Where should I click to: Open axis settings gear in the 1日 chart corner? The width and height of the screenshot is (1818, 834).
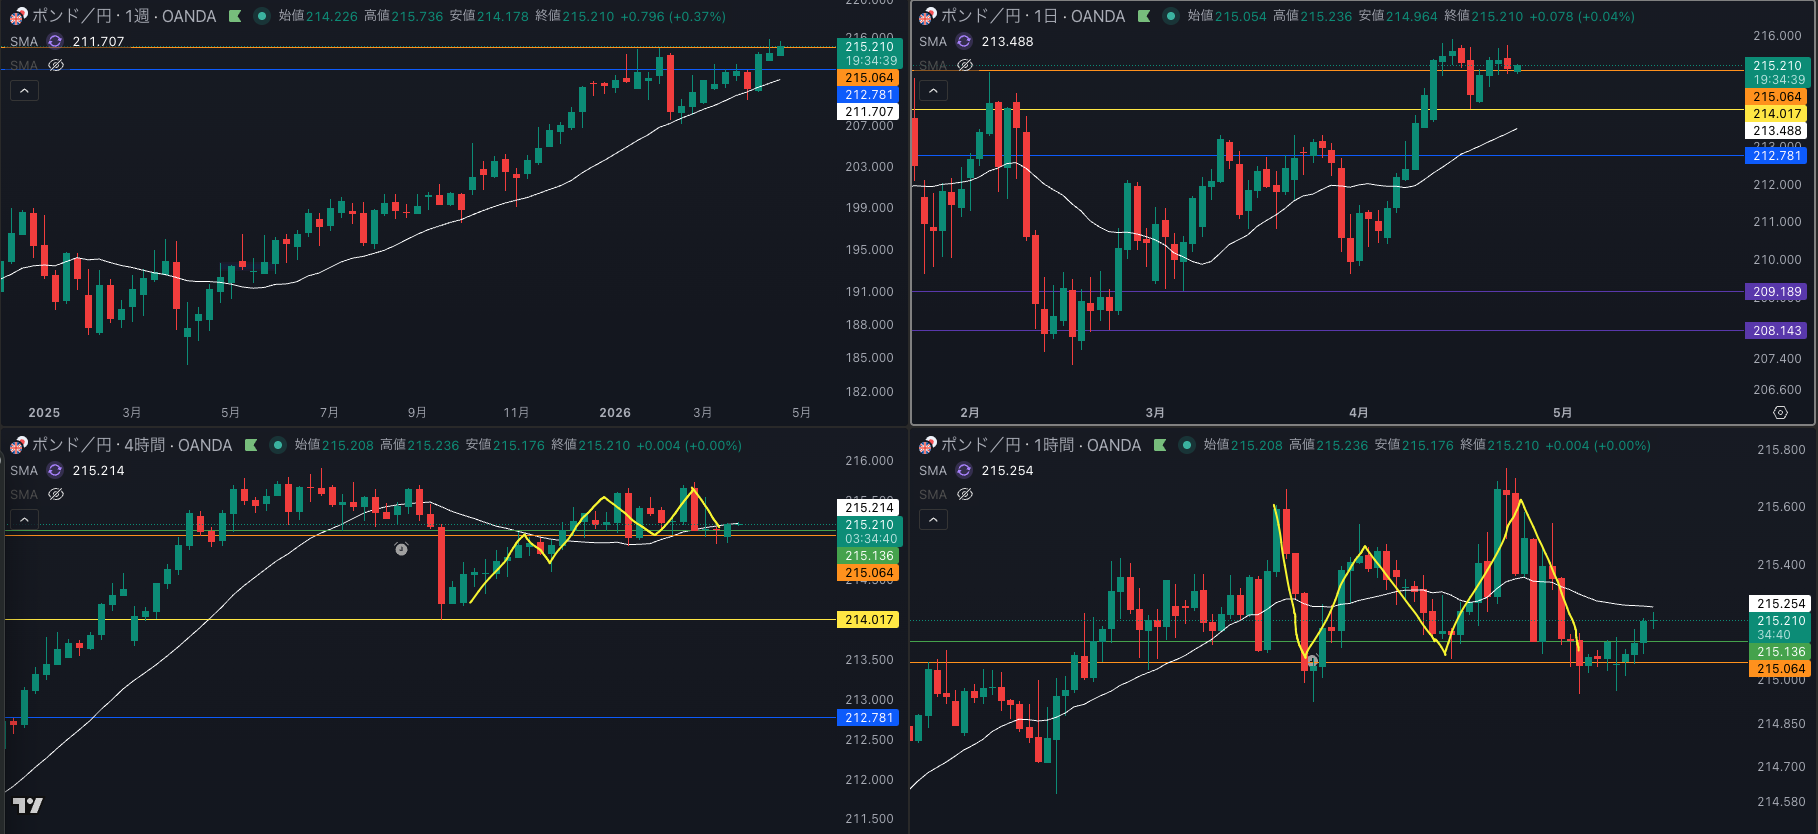coord(1780,412)
